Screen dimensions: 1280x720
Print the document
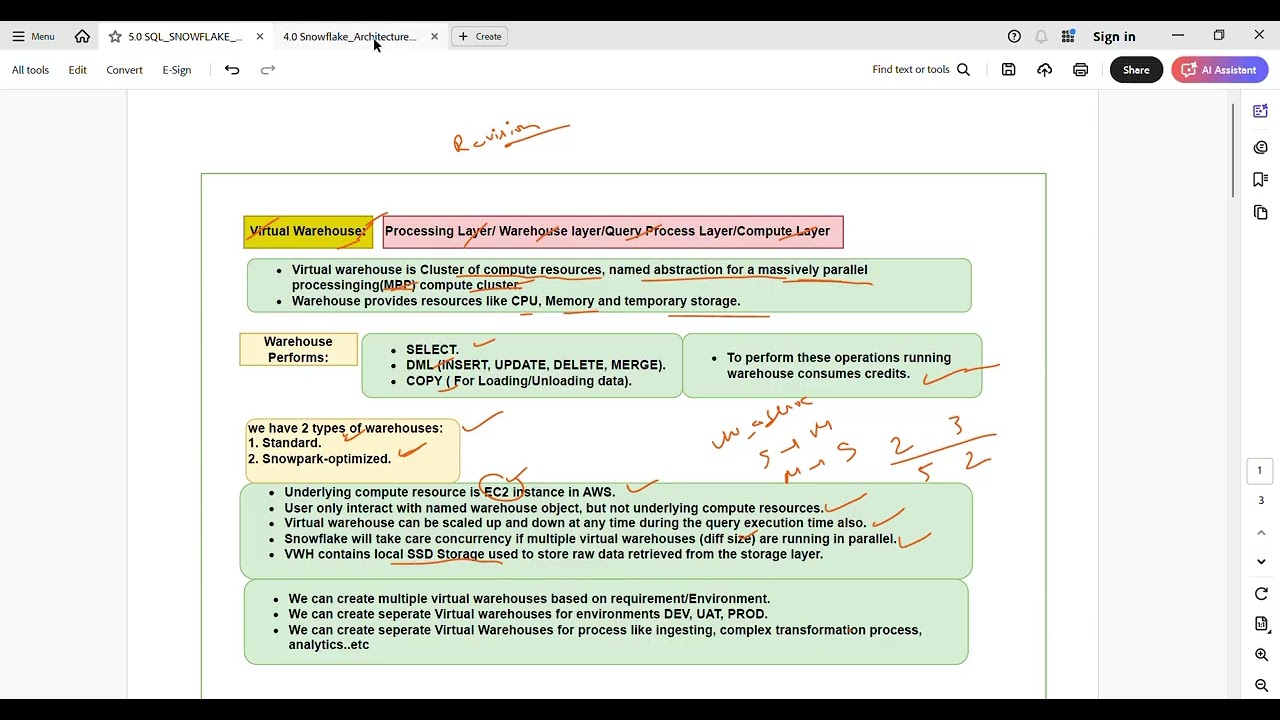[1080, 70]
